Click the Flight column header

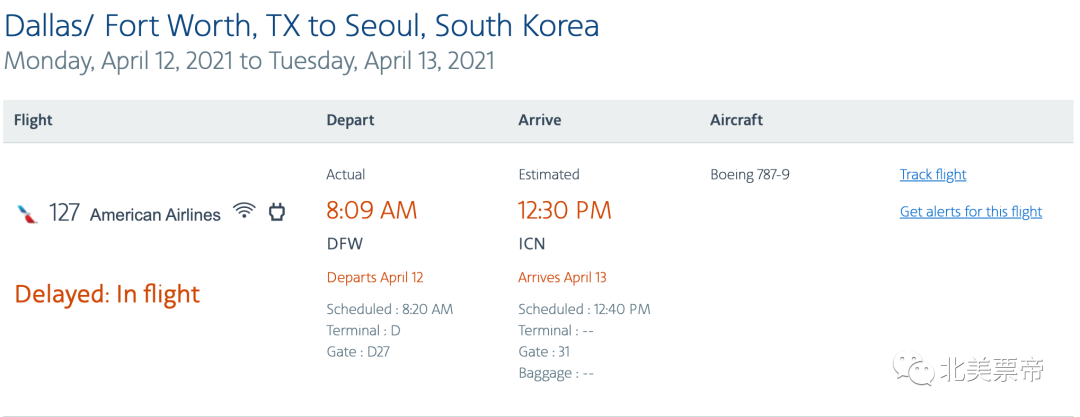click(x=33, y=120)
